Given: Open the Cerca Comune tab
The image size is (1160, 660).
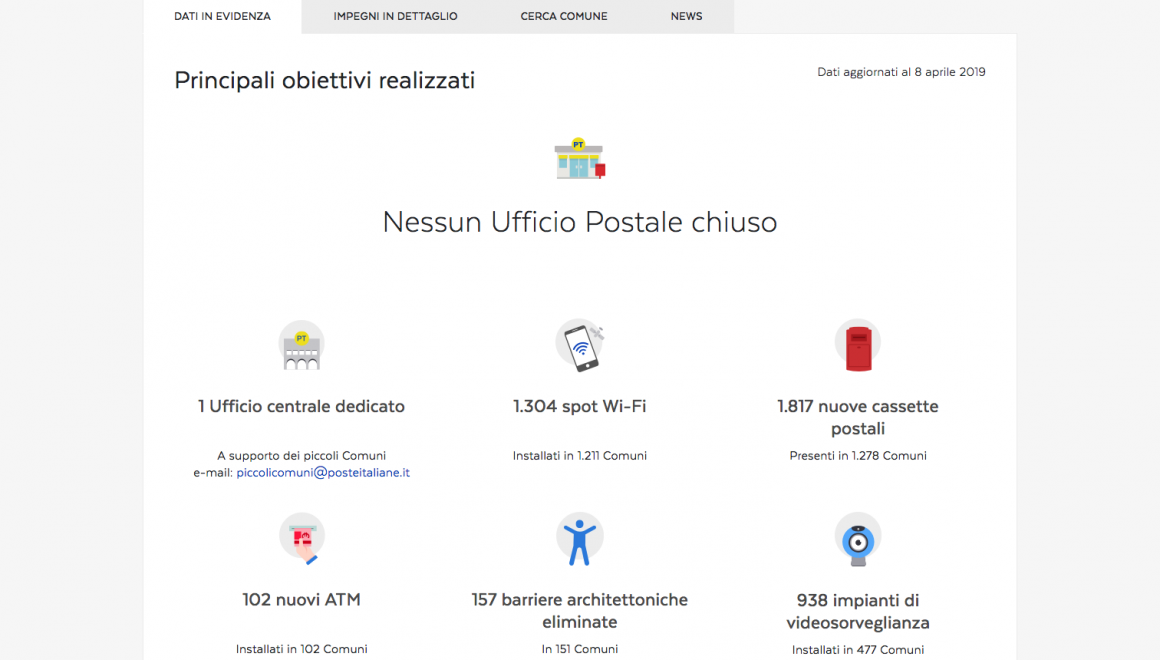Looking at the screenshot, I should (x=564, y=16).
